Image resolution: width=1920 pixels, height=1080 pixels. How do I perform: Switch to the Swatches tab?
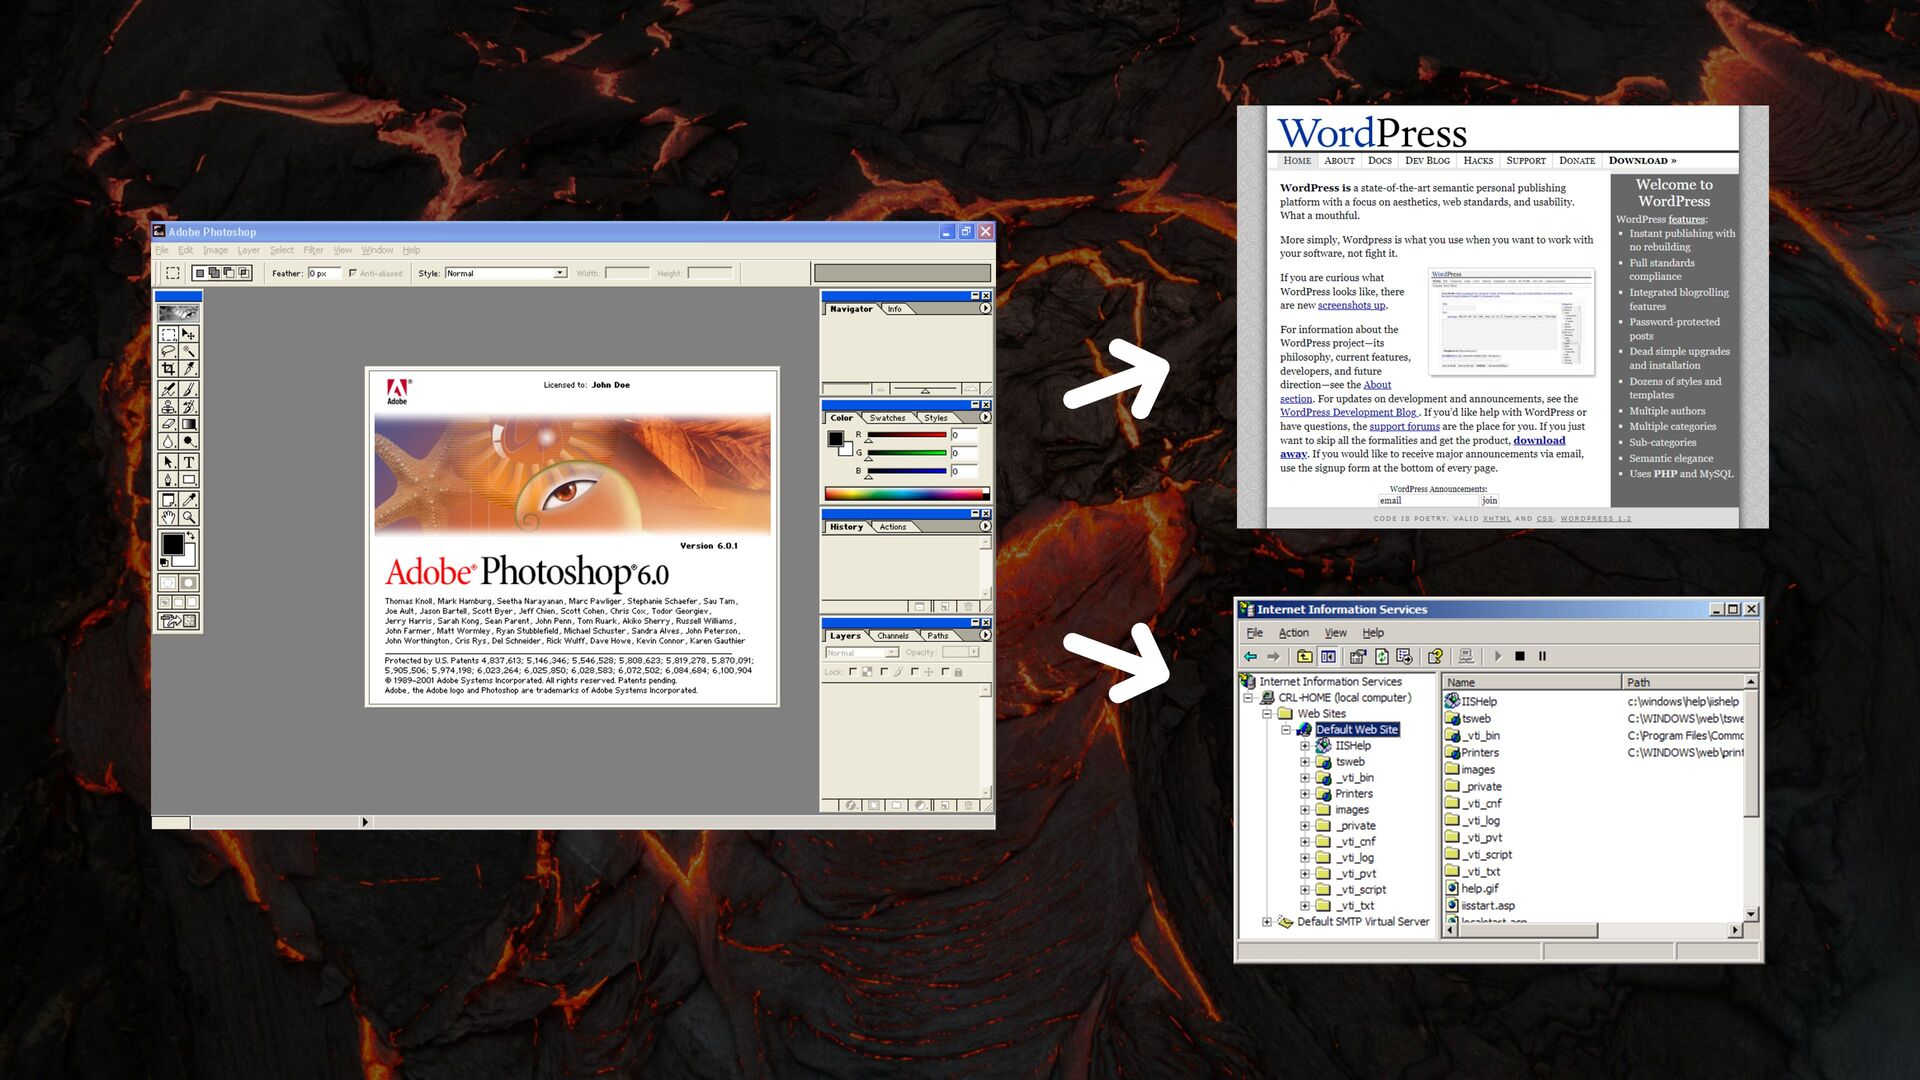pos(887,418)
